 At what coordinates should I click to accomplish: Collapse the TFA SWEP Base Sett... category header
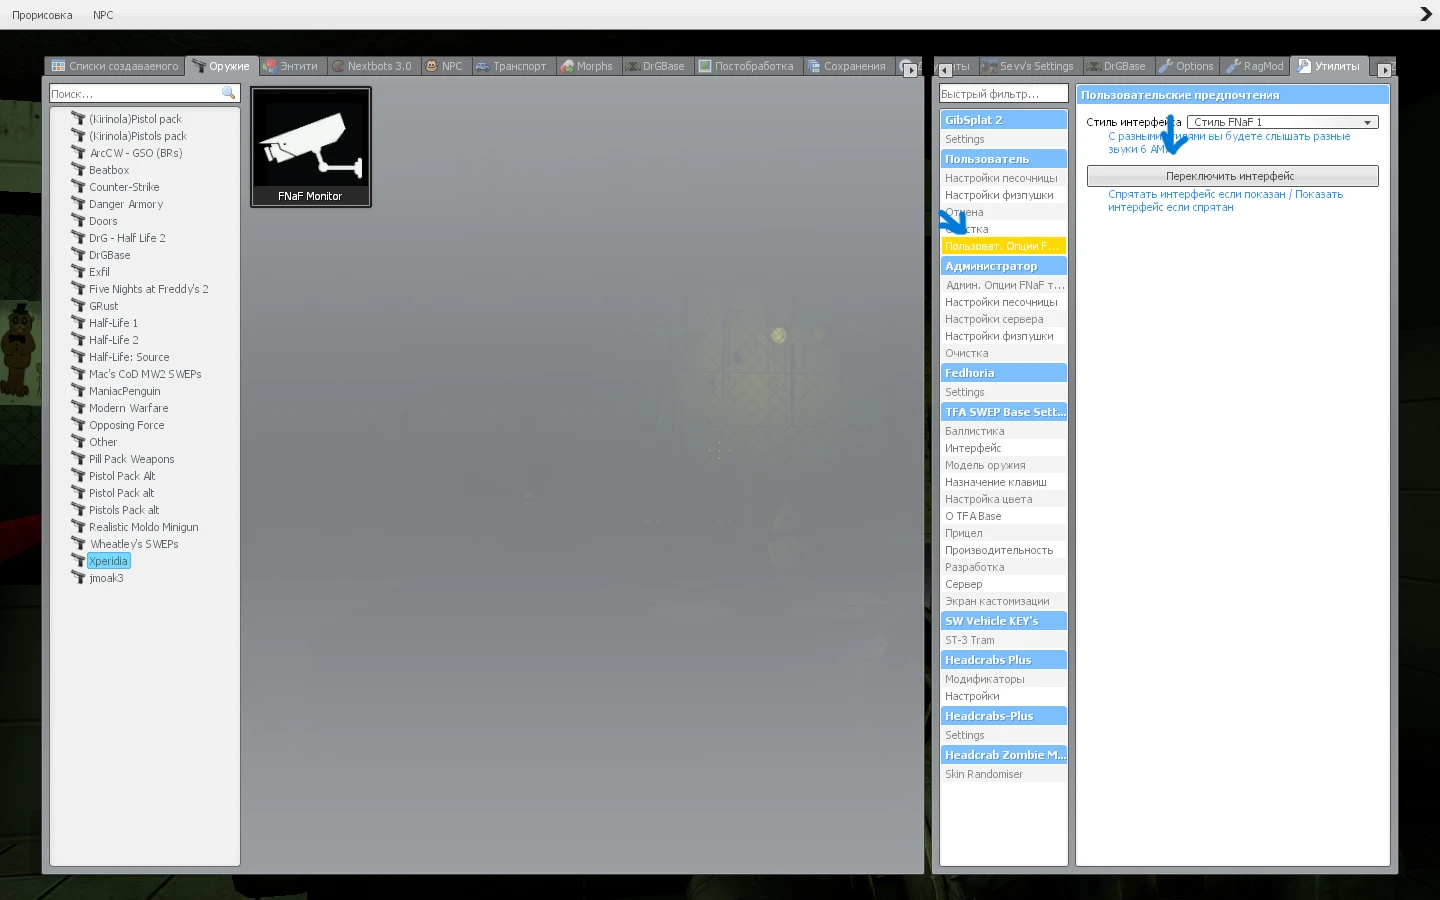pos(1003,412)
